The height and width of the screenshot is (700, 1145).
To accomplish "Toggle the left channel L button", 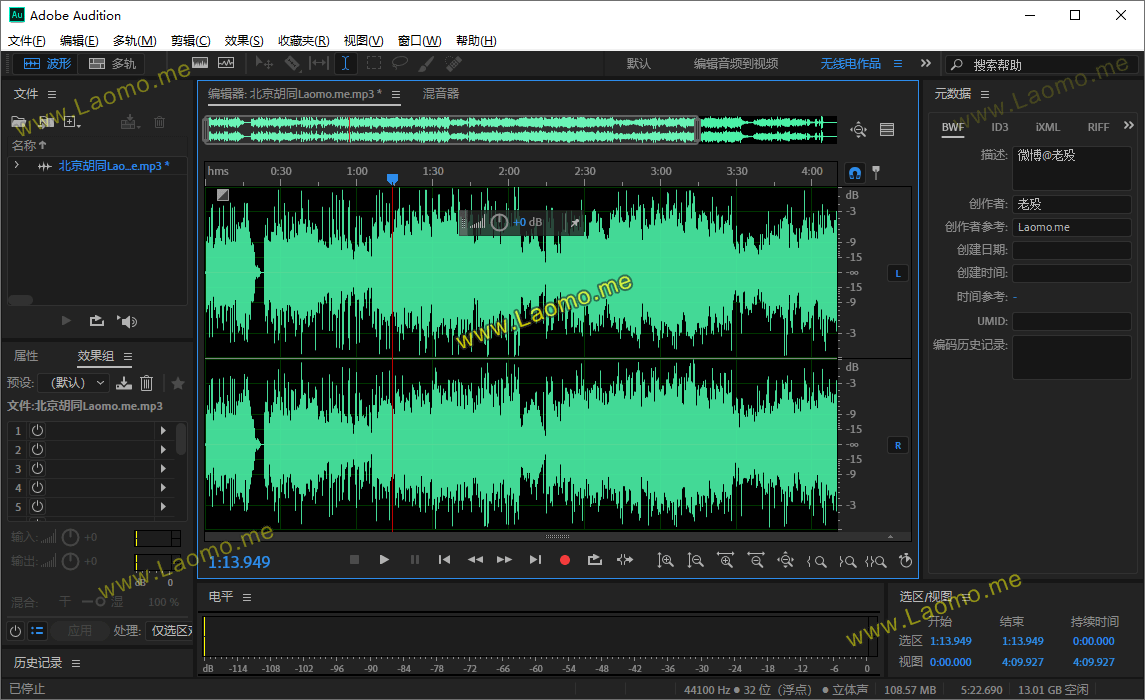I will [x=897, y=274].
